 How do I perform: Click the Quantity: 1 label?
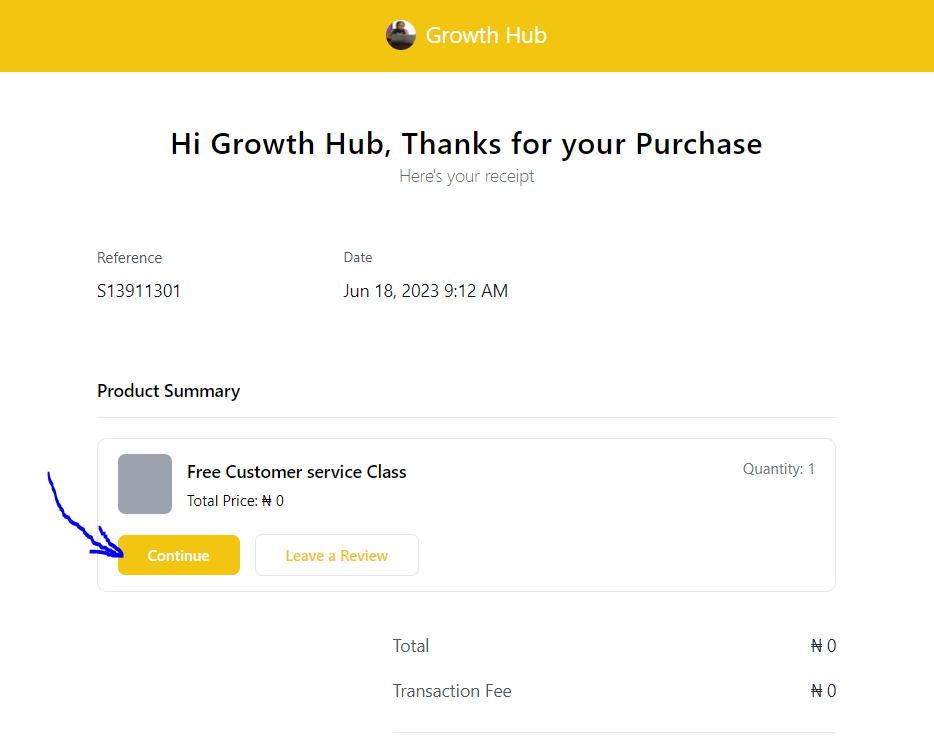778,469
